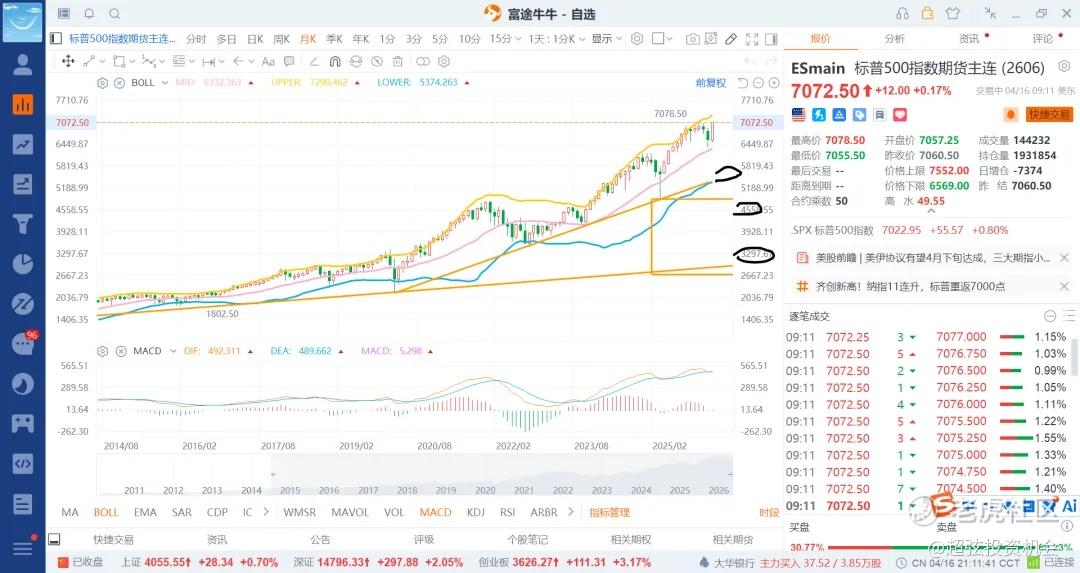Expand the 15分 interval dropdown
This screenshot has width=1080, height=573.
[504, 39]
